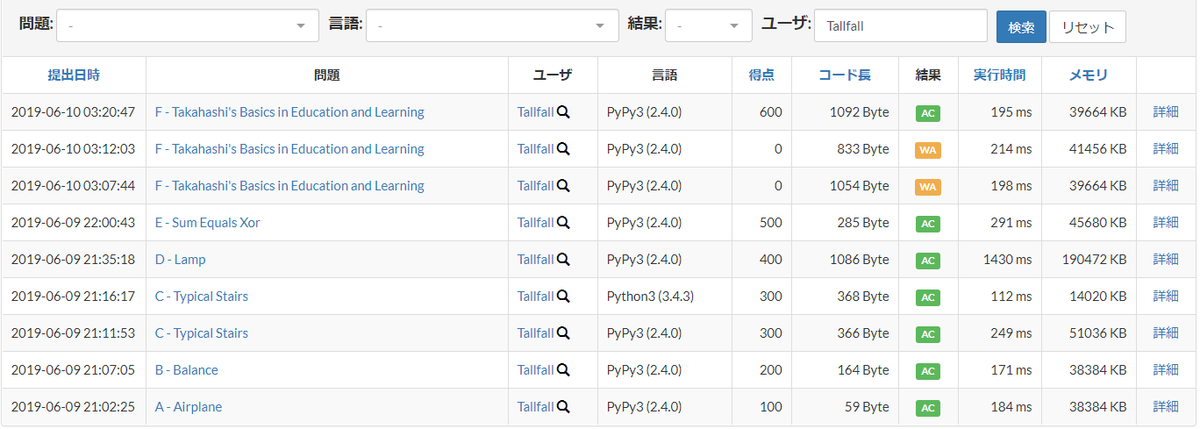Screen dimensions: 1200x429
Task: Open problem link in 03:12:03 row
Action: [x=290, y=149]
